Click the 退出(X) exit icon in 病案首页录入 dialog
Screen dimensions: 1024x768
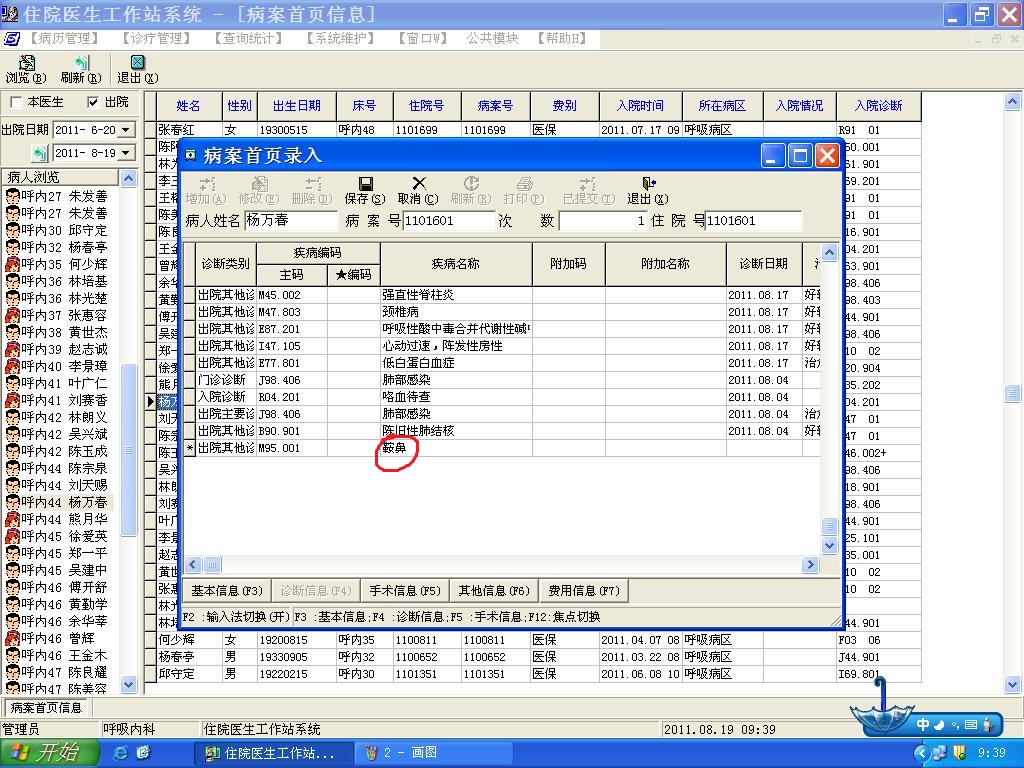648,184
